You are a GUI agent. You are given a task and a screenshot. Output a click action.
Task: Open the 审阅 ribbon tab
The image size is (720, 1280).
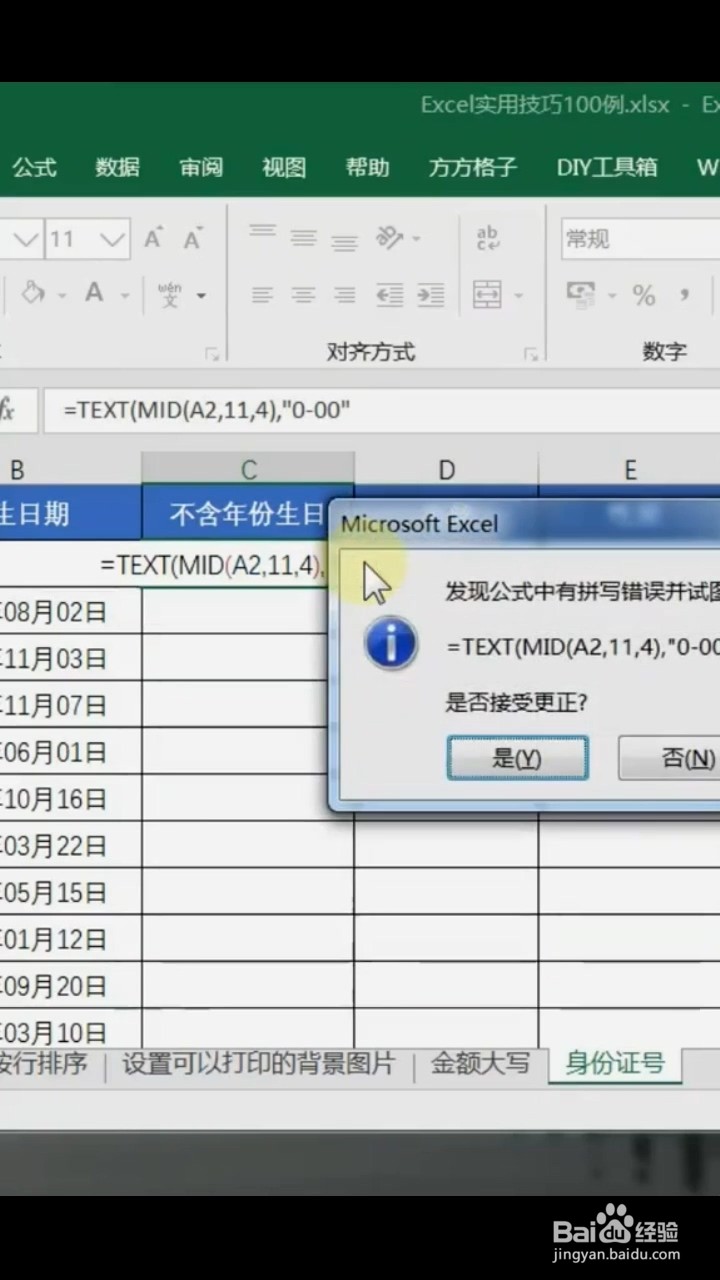(201, 167)
